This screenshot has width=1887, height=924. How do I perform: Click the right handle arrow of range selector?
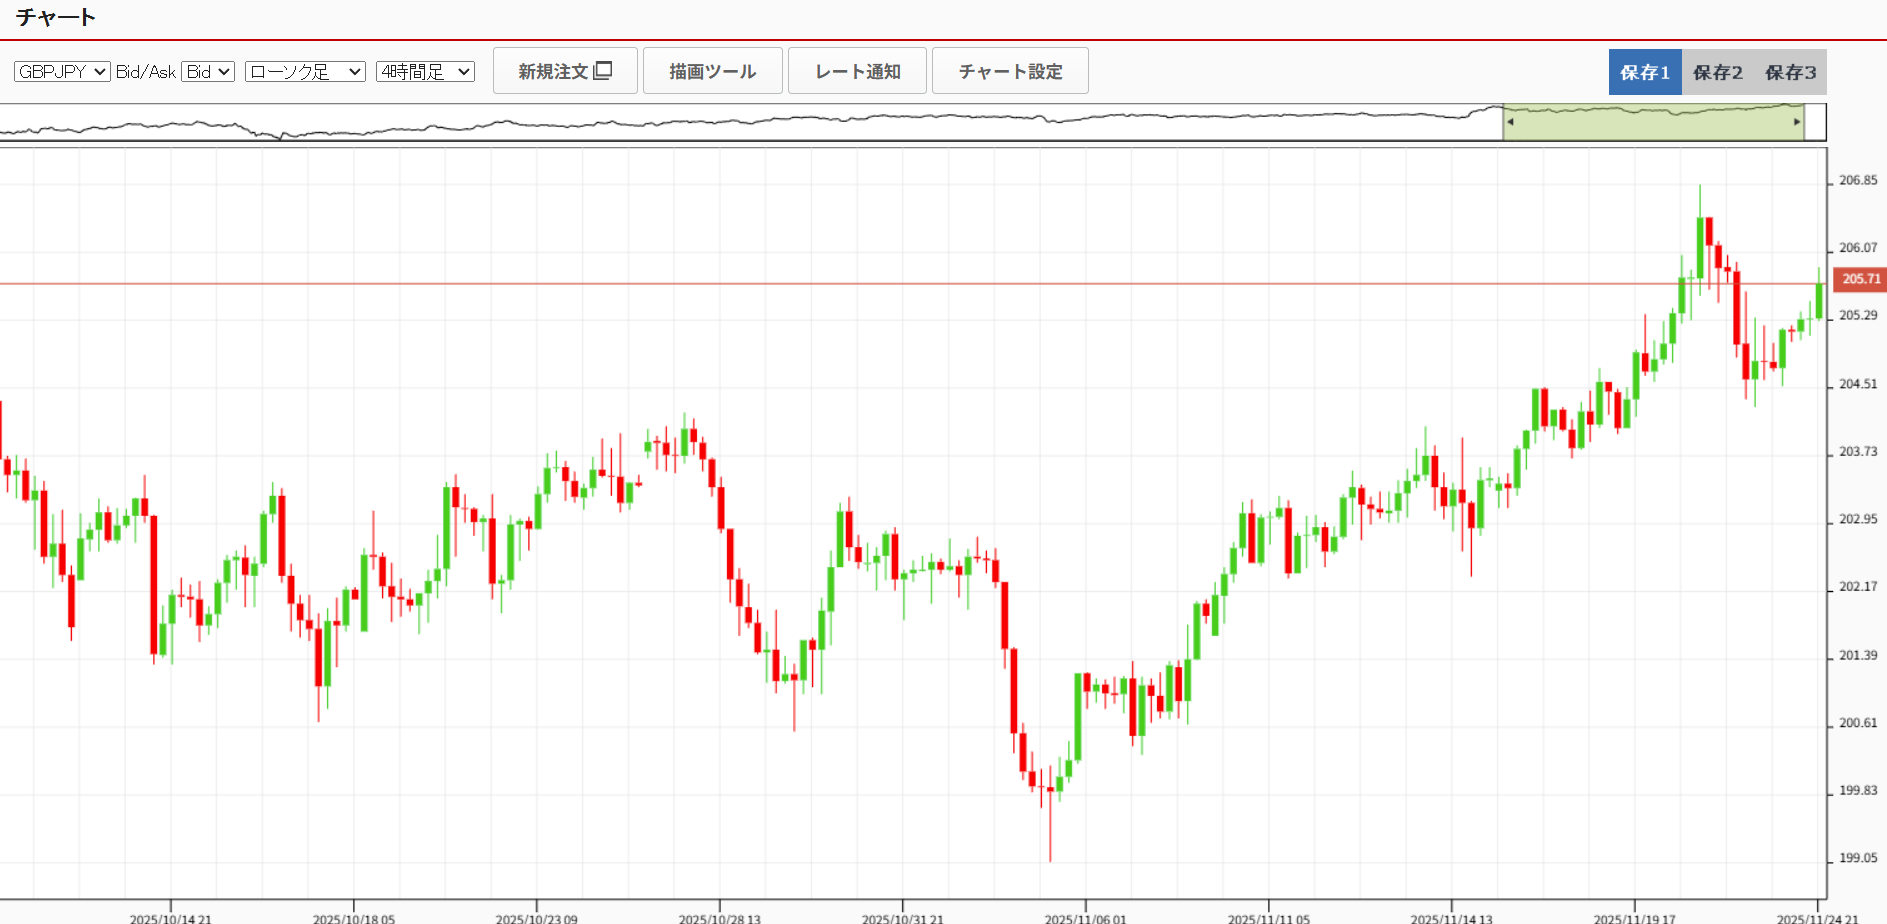pyautogui.click(x=1797, y=122)
